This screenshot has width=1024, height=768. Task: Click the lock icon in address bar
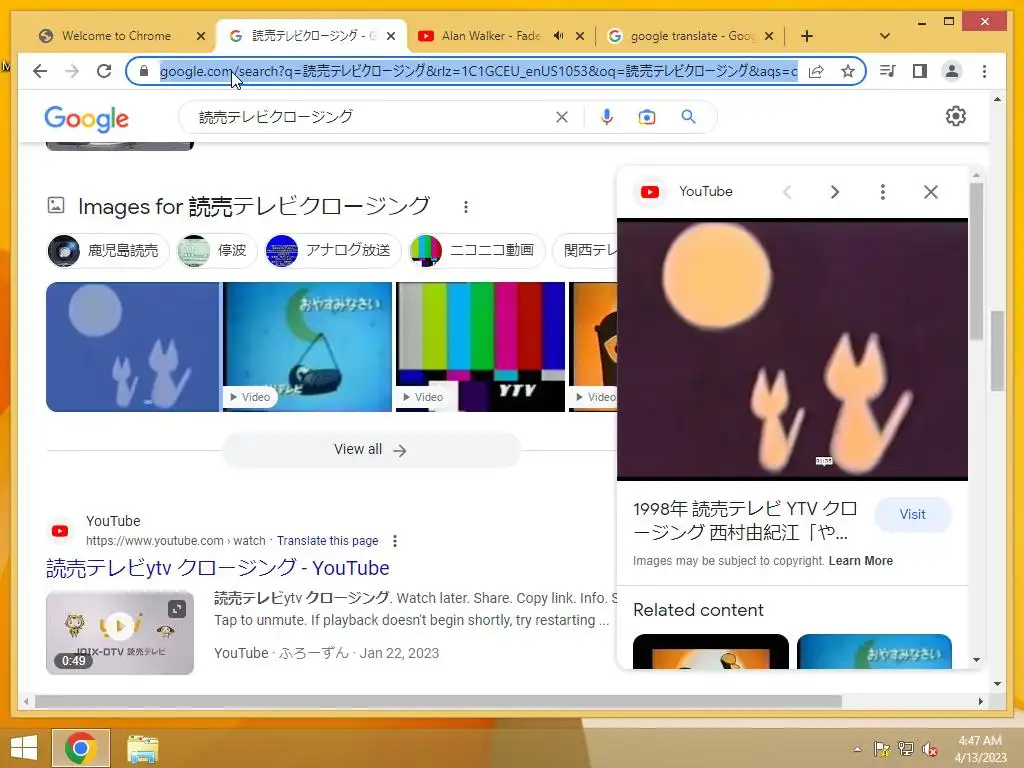click(x=144, y=71)
